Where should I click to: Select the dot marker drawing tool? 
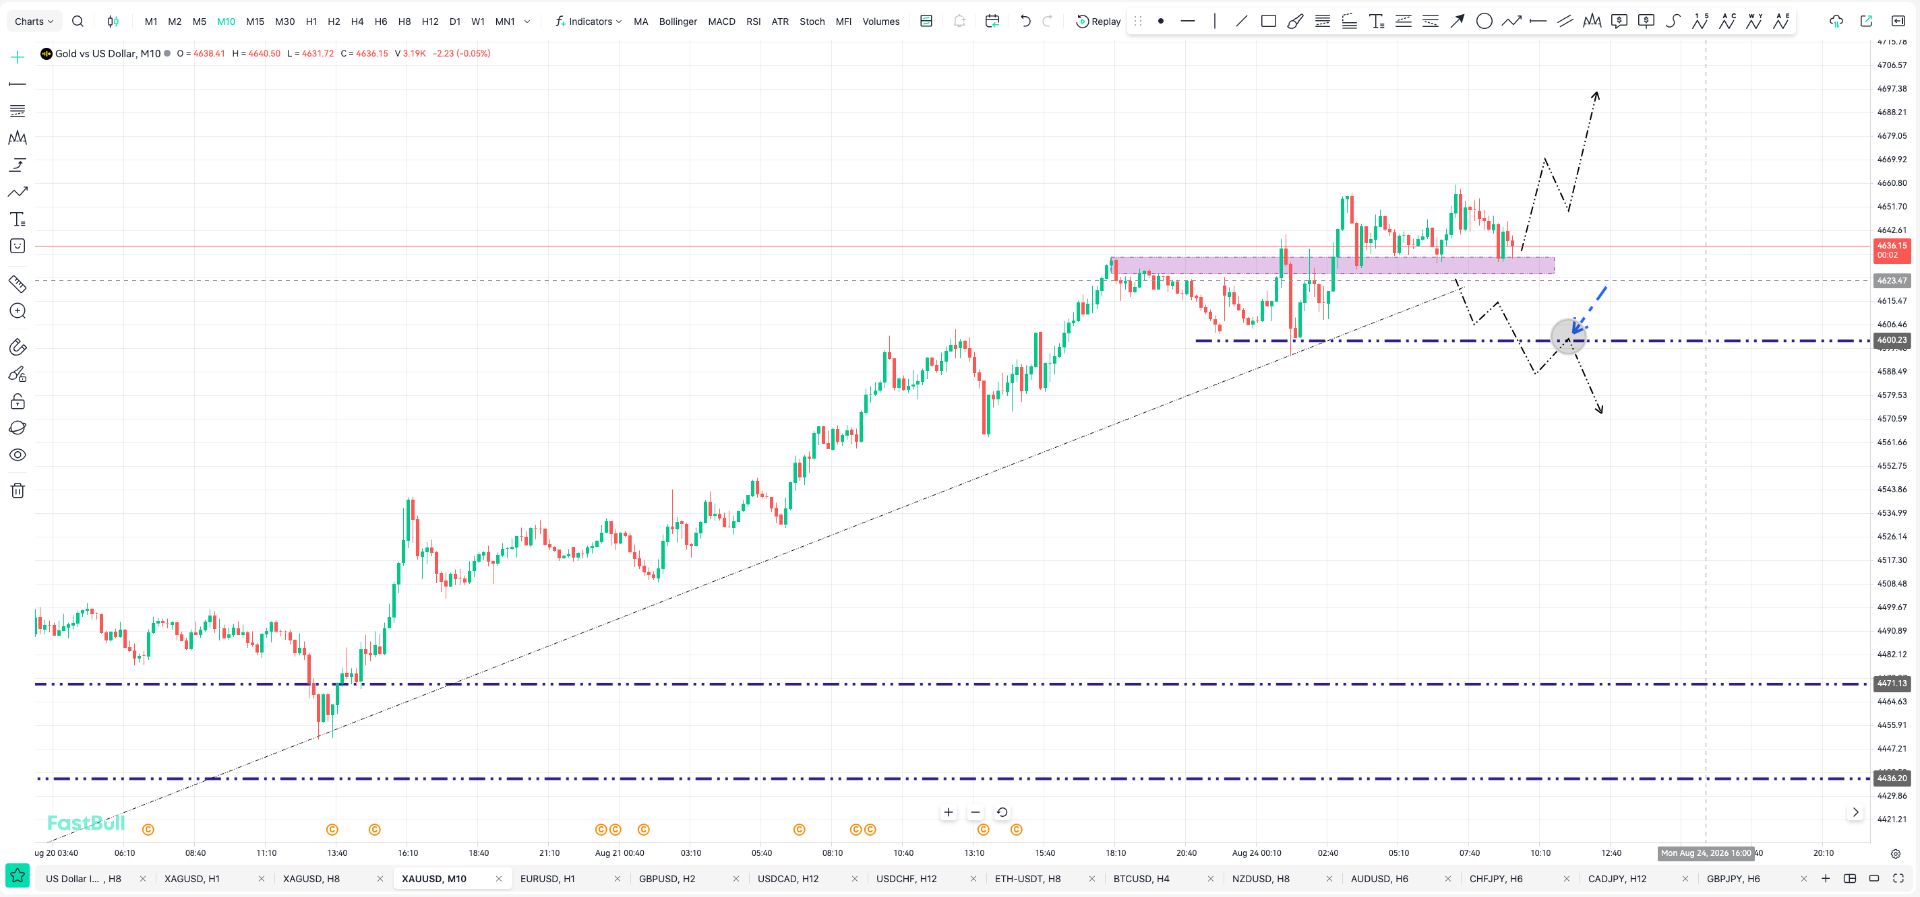click(x=1161, y=21)
